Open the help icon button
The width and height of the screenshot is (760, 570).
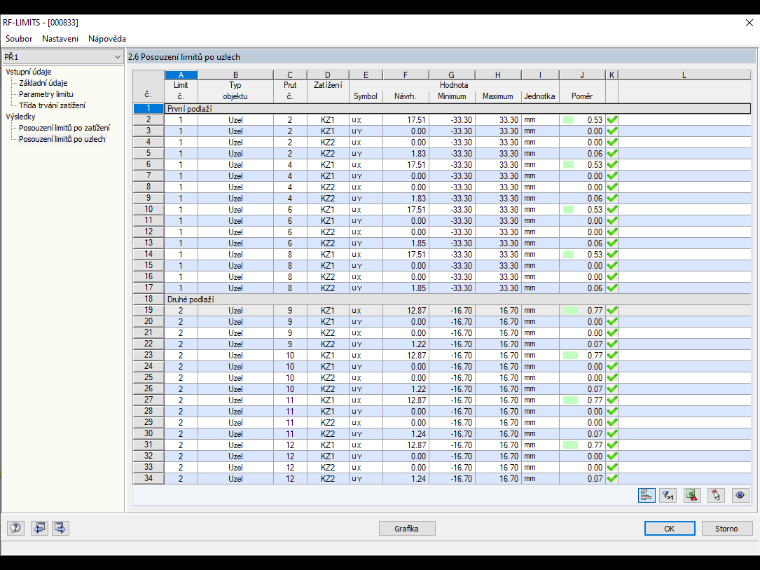coord(16,528)
